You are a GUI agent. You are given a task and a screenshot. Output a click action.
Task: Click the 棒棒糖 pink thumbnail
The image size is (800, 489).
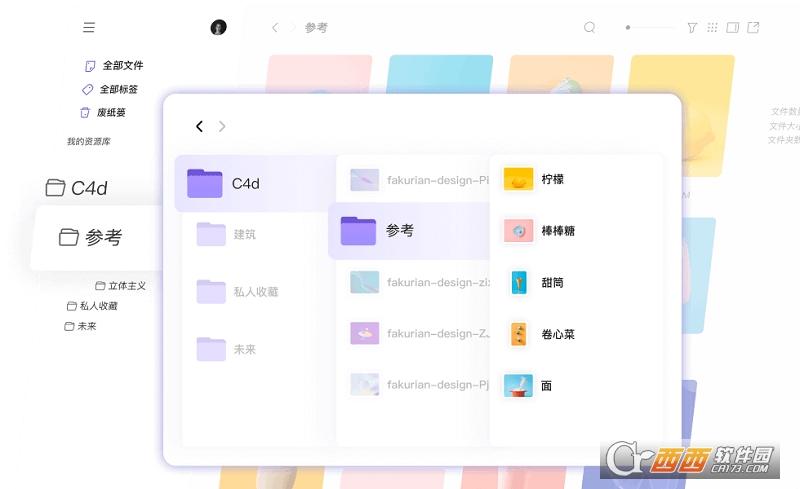point(518,231)
